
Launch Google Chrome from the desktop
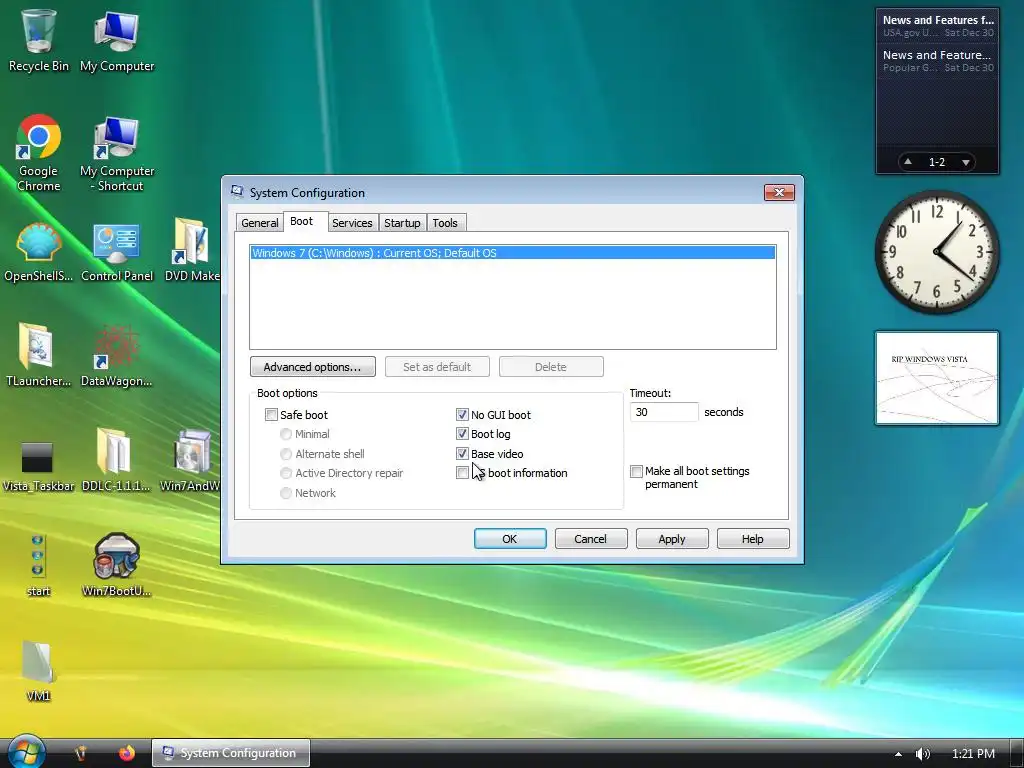[x=39, y=153]
